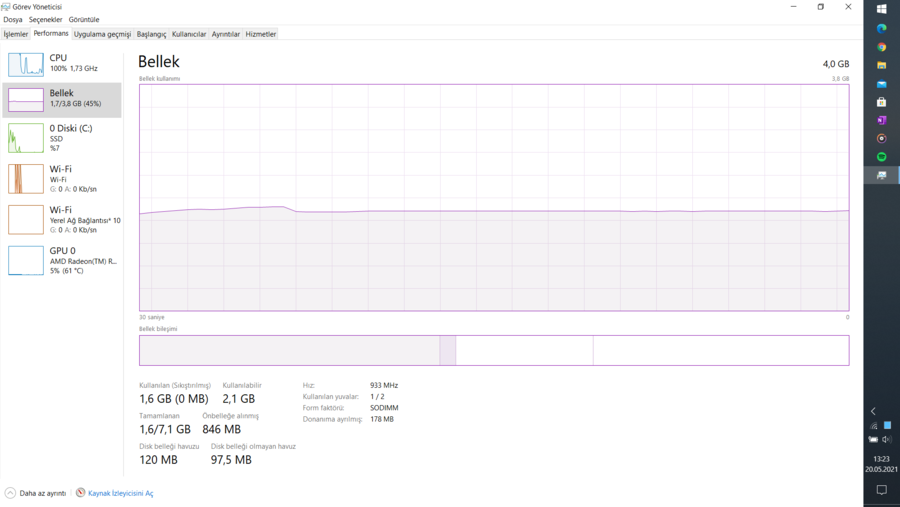The image size is (900, 507).
Task: Click the 1,7/3,8 GB (45%) memory label
Action: coord(75,104)
